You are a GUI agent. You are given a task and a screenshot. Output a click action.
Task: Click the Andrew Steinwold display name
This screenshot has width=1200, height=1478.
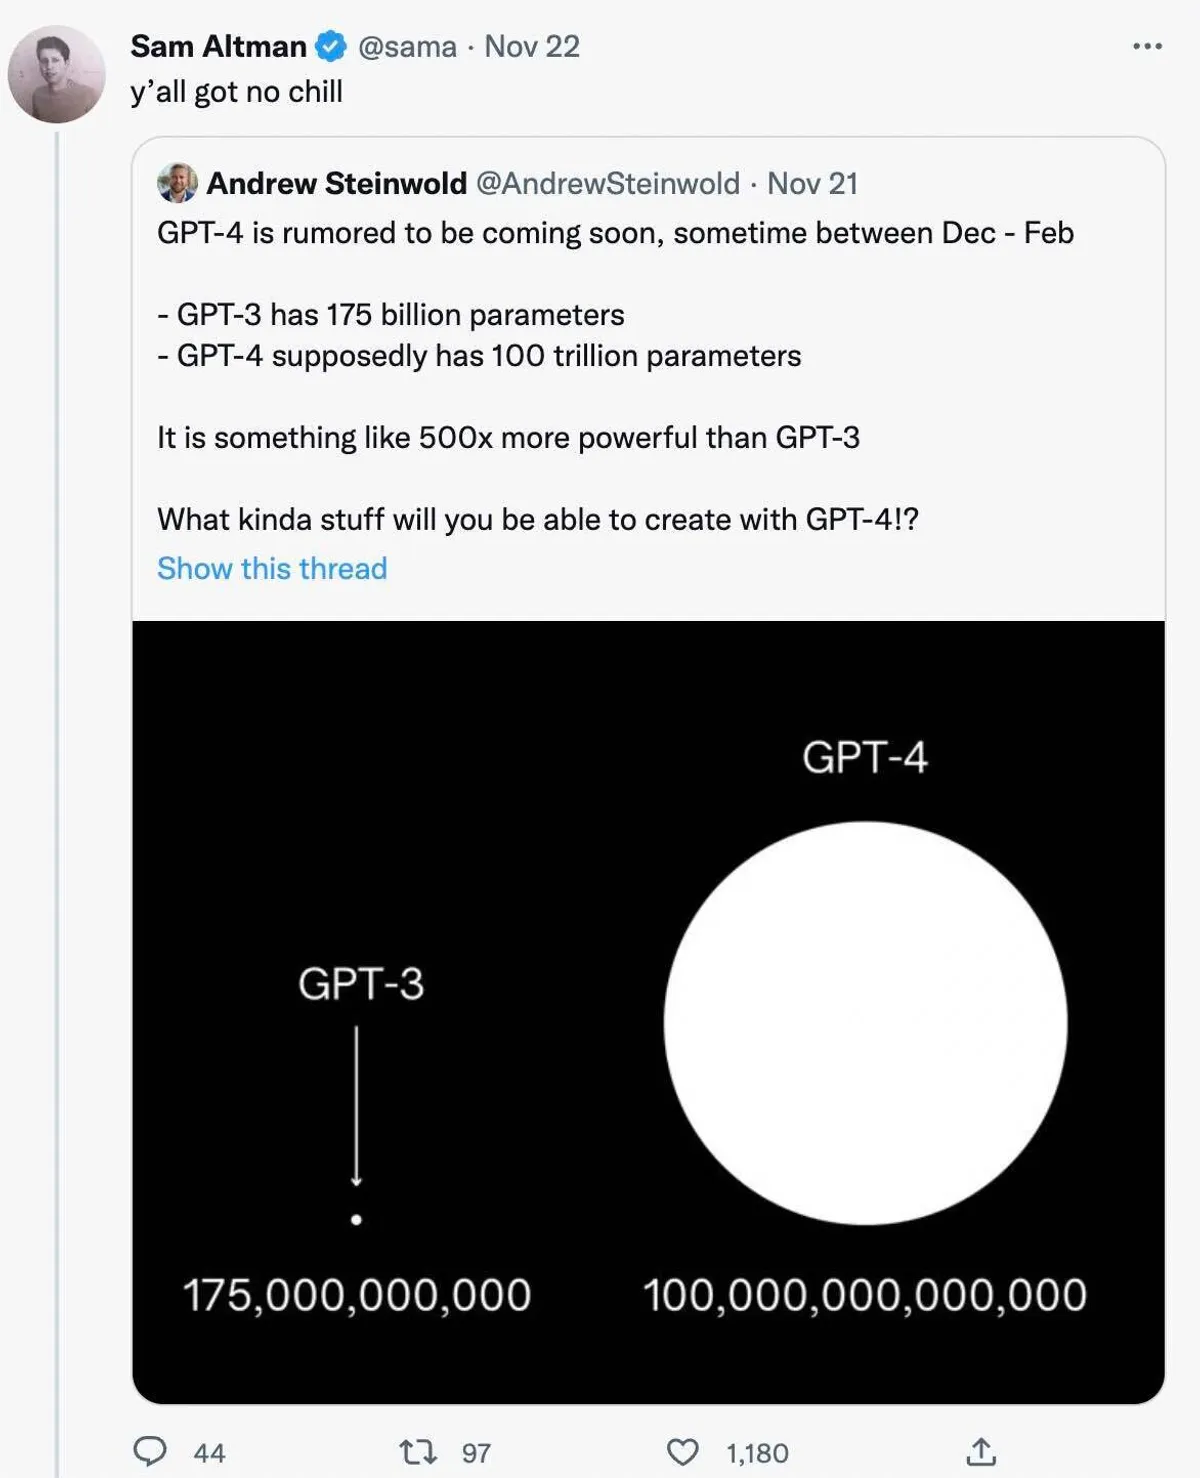(x=336, y=183)
